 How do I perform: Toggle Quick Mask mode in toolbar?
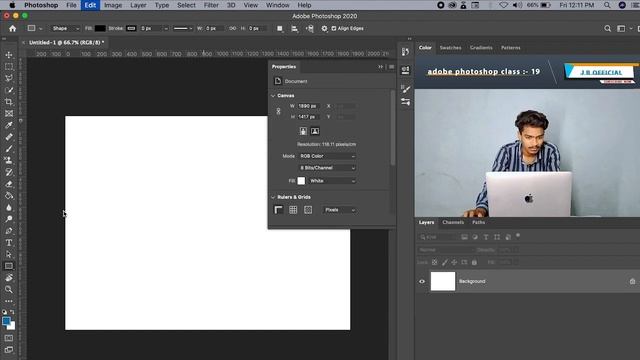tap(9, 338)
